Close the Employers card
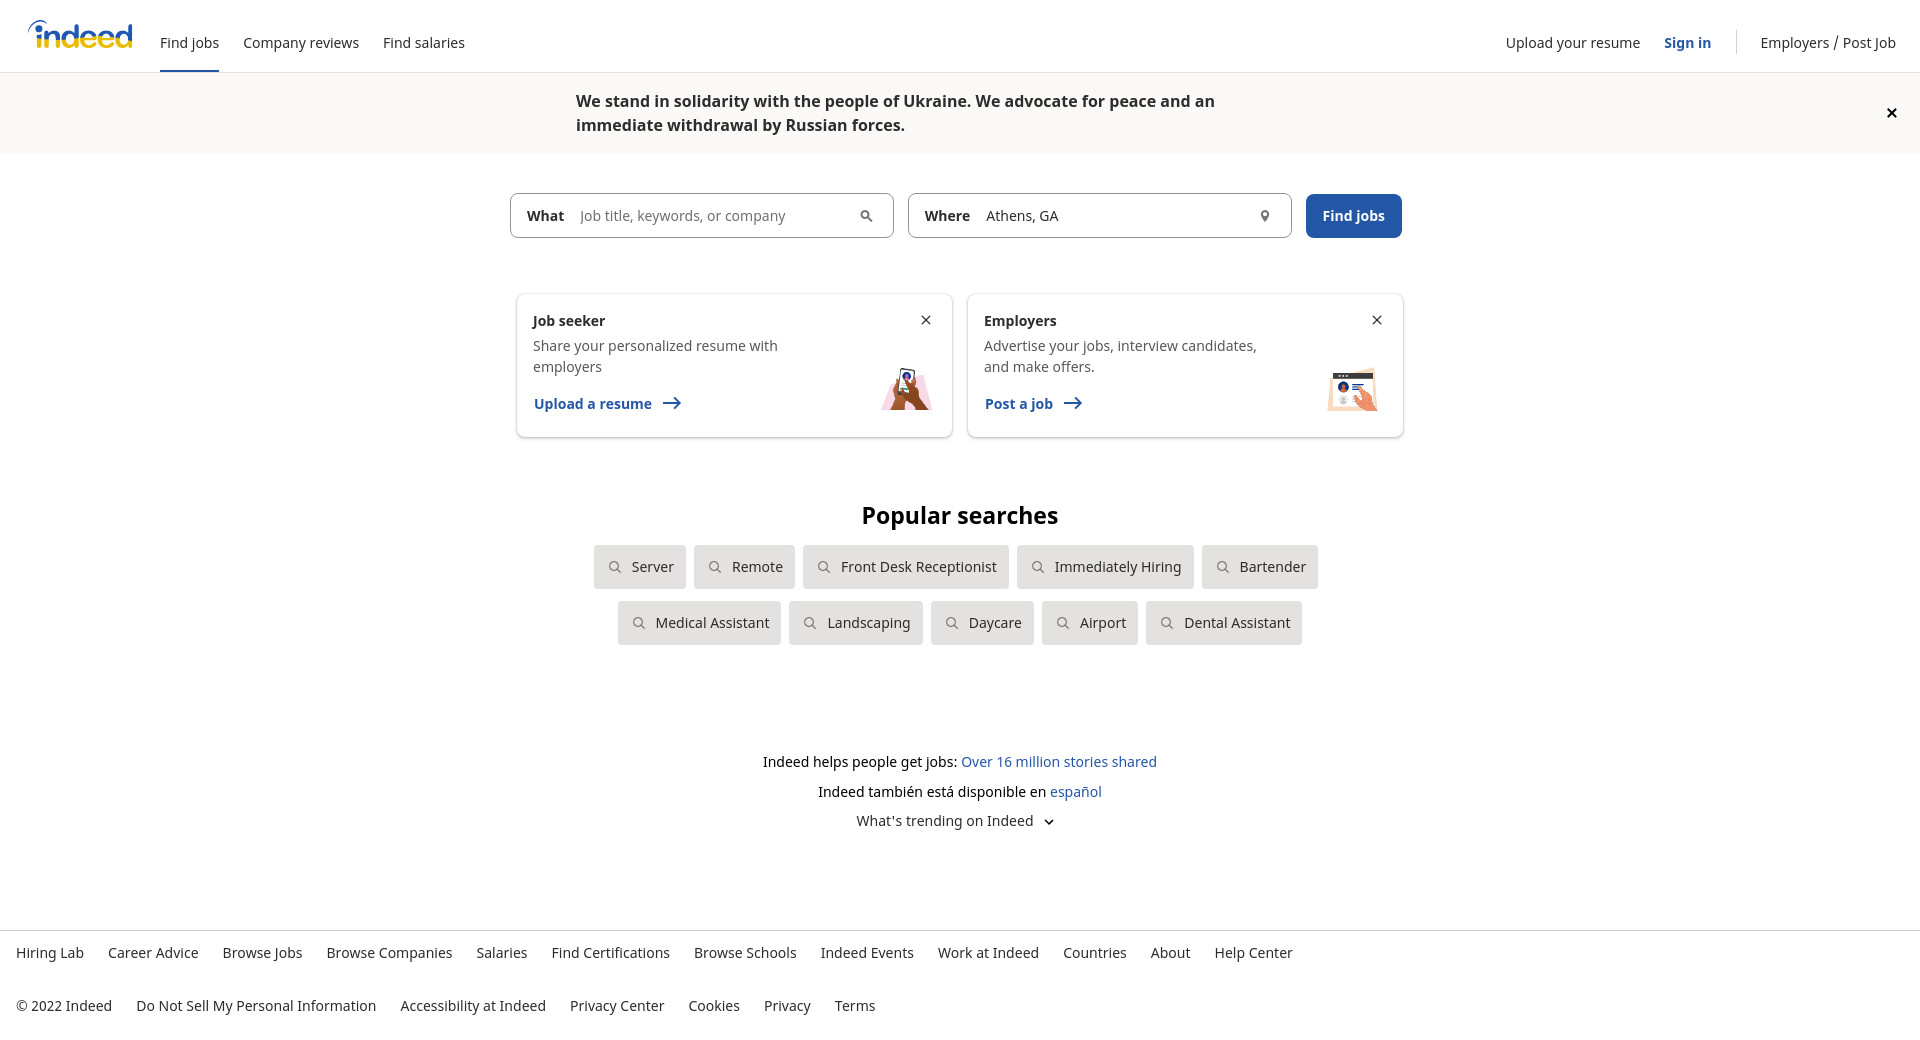 point(1377,320)
